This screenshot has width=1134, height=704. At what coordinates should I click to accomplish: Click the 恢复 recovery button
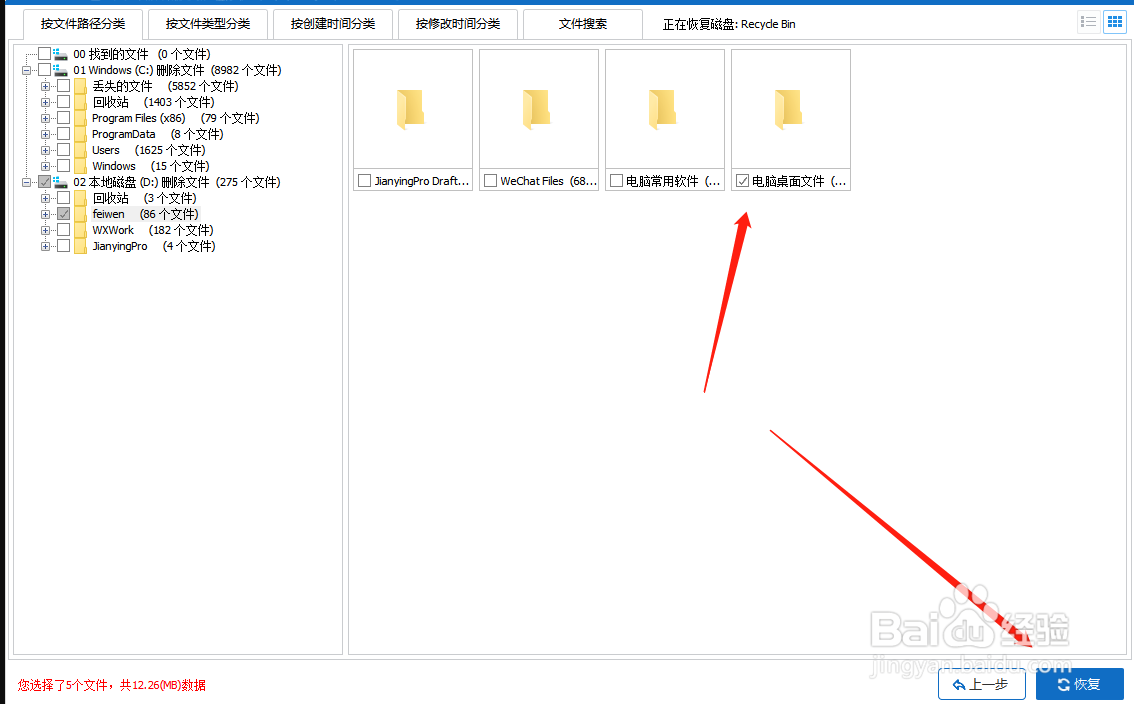[1079, 684]
